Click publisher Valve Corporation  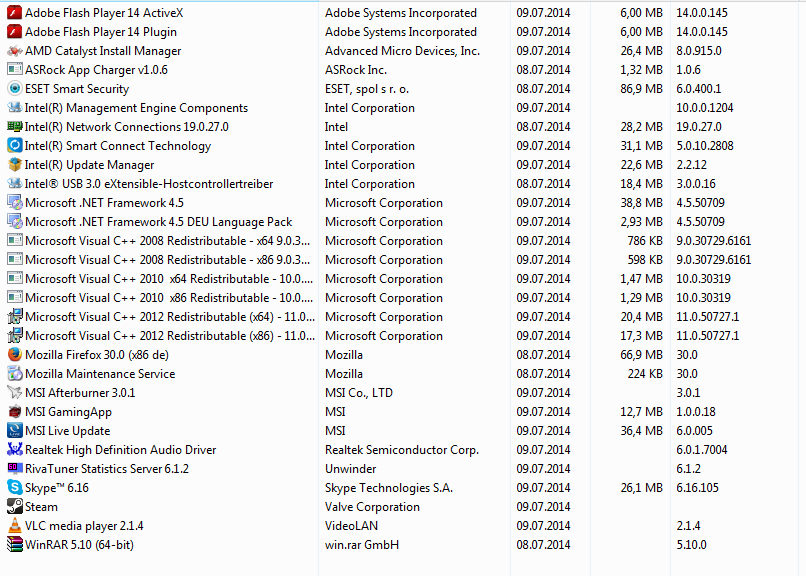(373, 507)
